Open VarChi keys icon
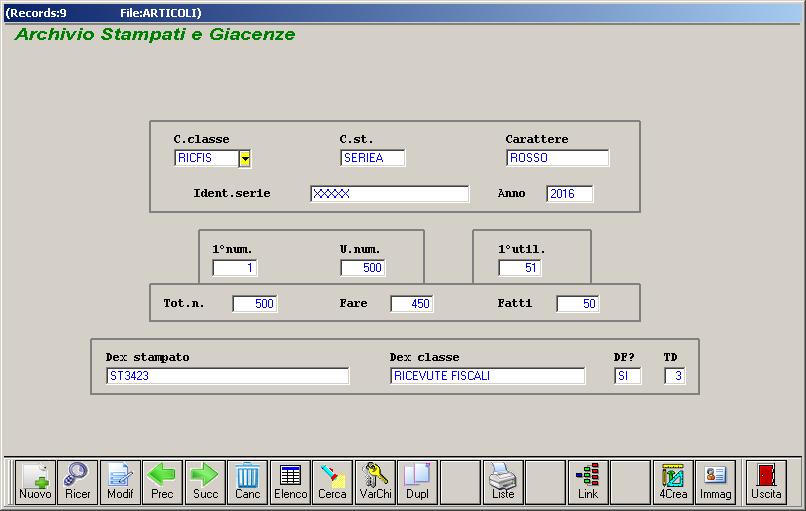The height and width of the screenshot is (511, 806). [x=375, y=481]
